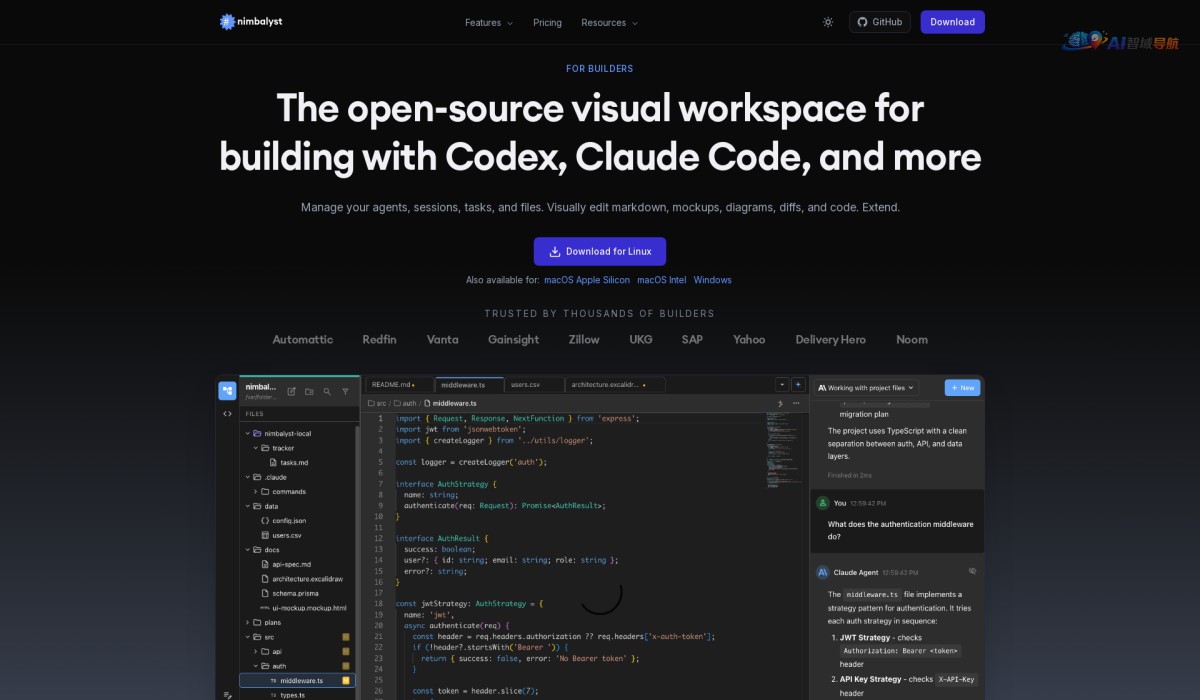Click the search icon in files panel
This screenshot has height=700, width=1200.
(x=327, y=391)
